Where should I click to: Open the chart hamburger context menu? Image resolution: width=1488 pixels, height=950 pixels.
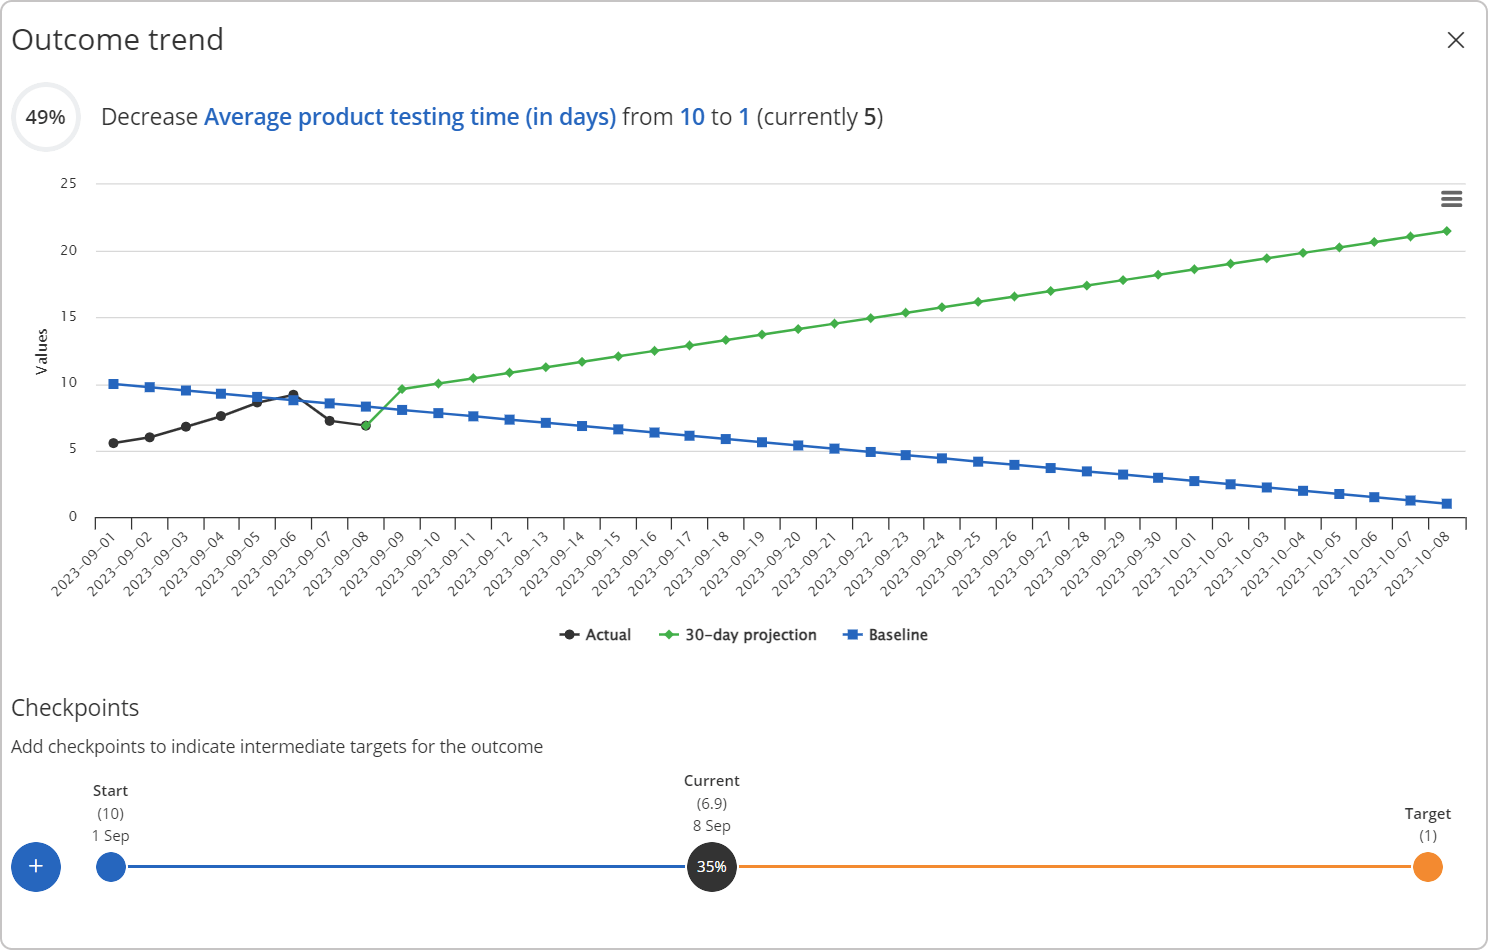click(x=1451, y=199)
